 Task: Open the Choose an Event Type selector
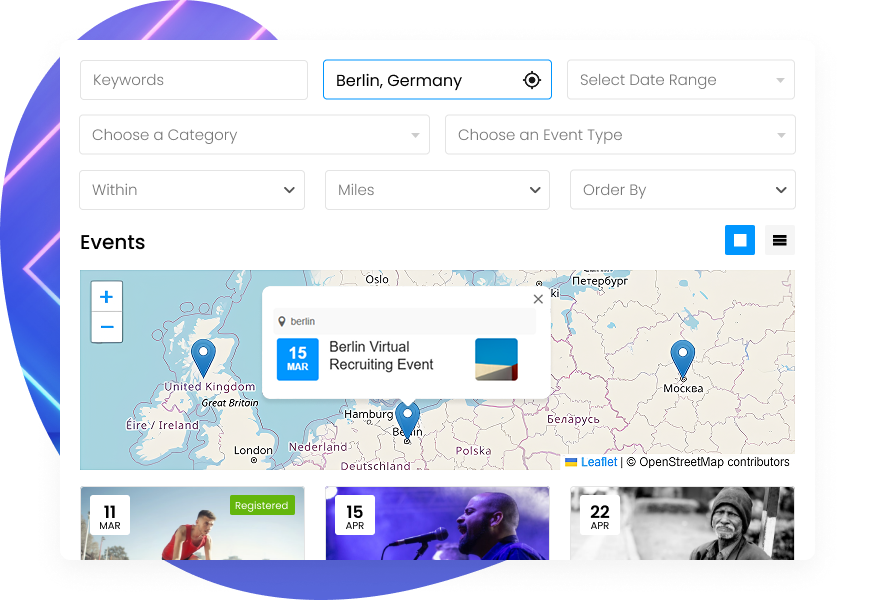[x=620, y=135]
